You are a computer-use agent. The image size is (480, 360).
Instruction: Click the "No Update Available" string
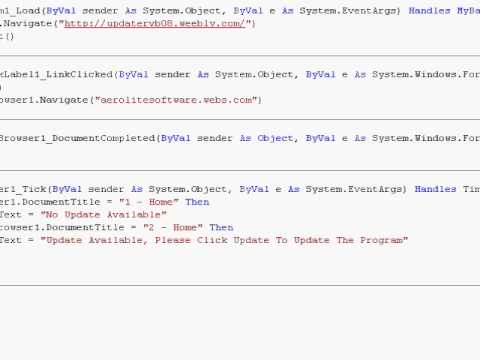click(x=103, y=215)
